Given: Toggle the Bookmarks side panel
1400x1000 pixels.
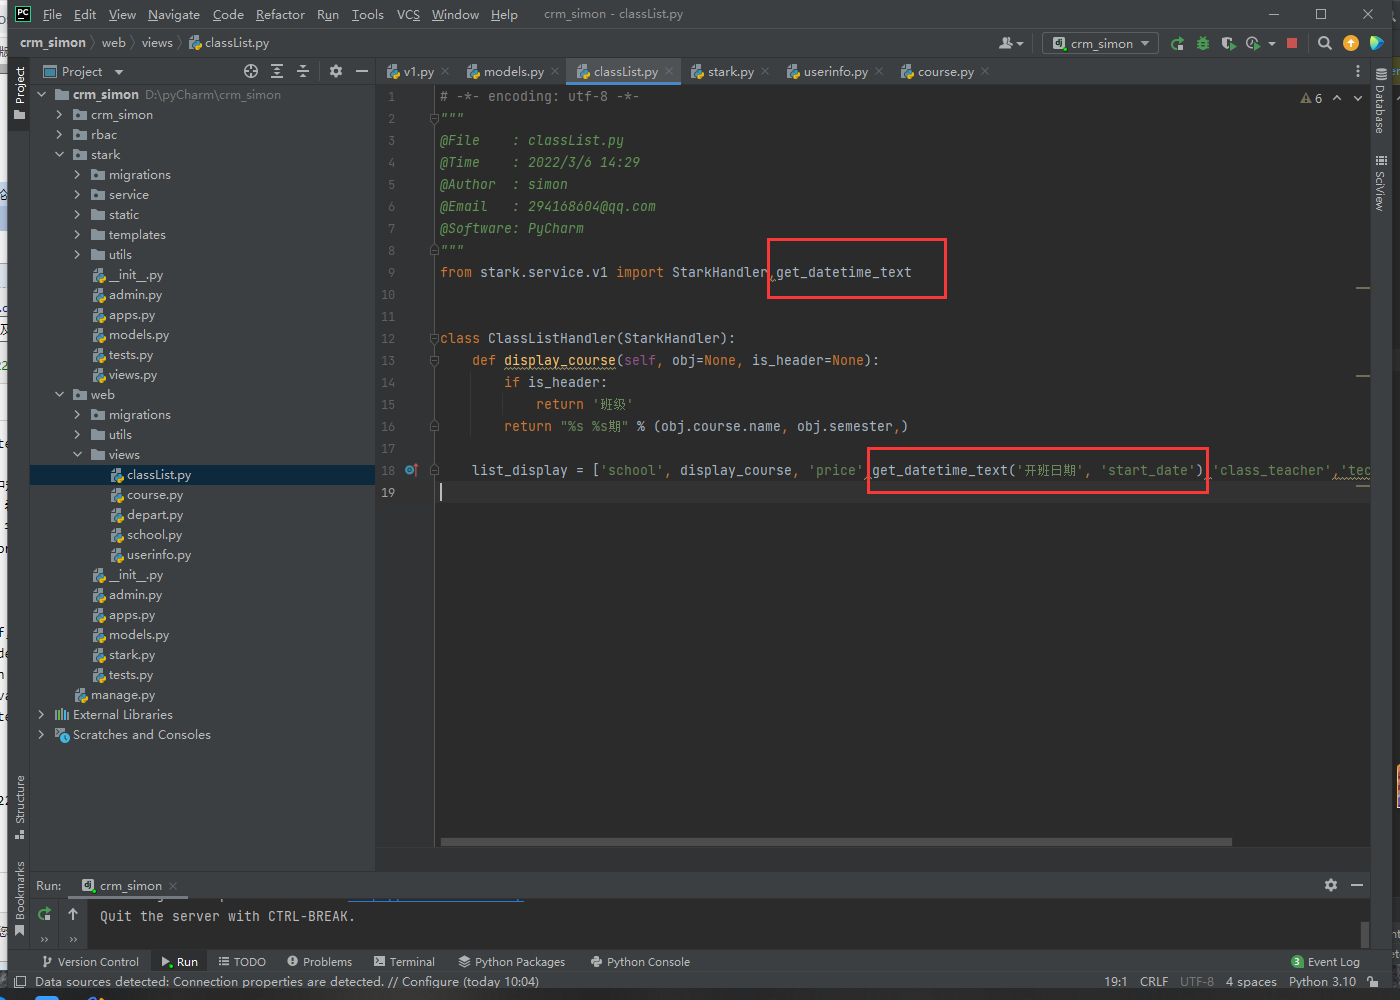Looking at the screenshot, I should click(x=20, y=897).
